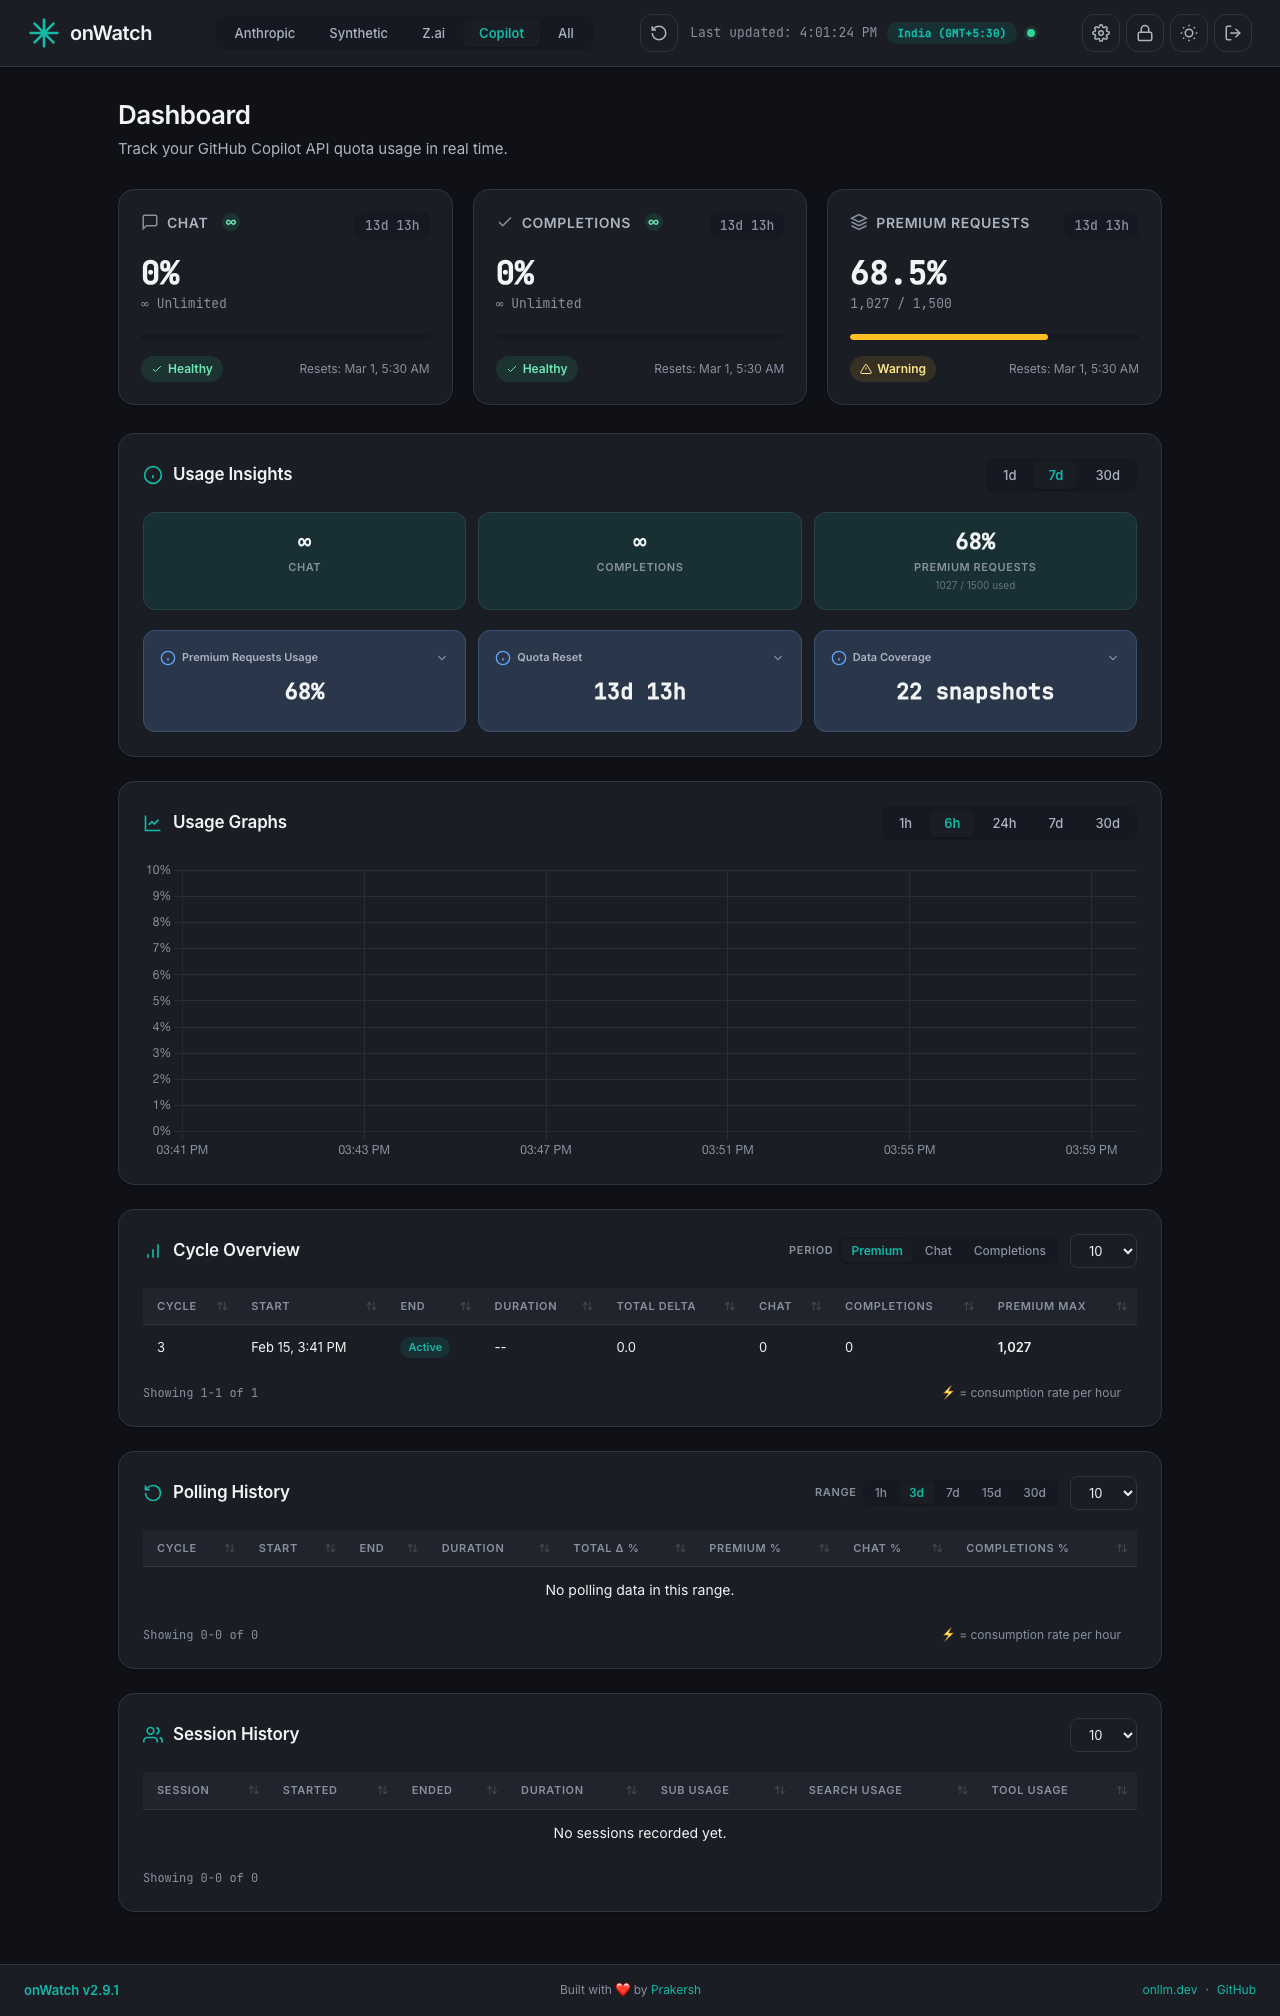Image resolution: width=1280 pixels, height=2016 pixels.
Task: Click the Premium Requests layers icon
Action: (859, 222)
